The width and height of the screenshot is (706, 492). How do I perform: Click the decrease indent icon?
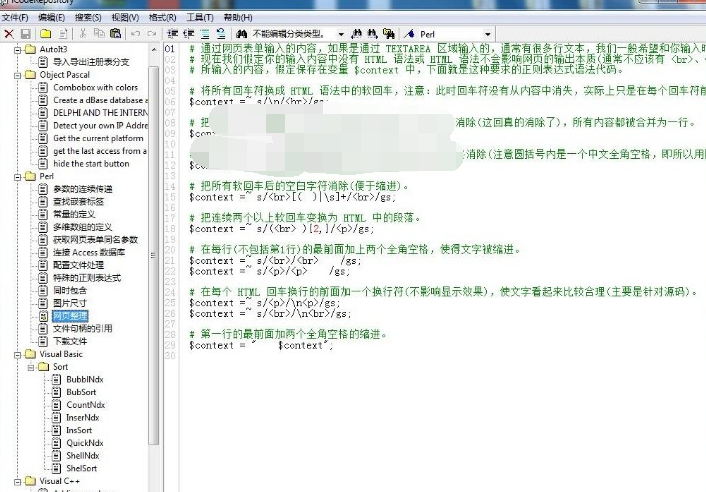tap(189, 34)
